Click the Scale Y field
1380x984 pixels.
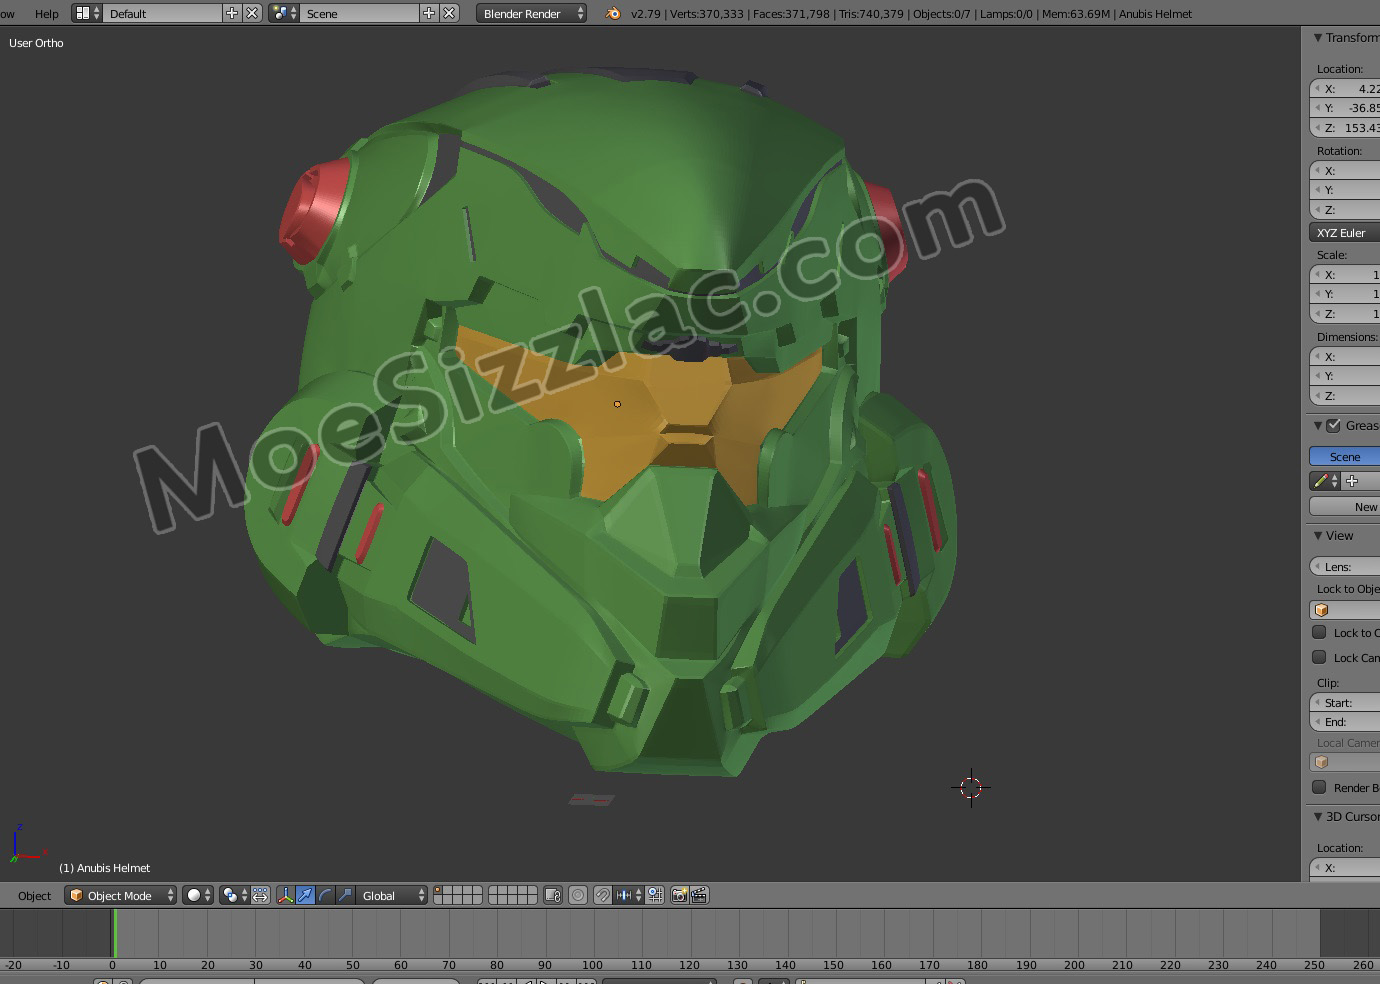(x=1345, y=293)
